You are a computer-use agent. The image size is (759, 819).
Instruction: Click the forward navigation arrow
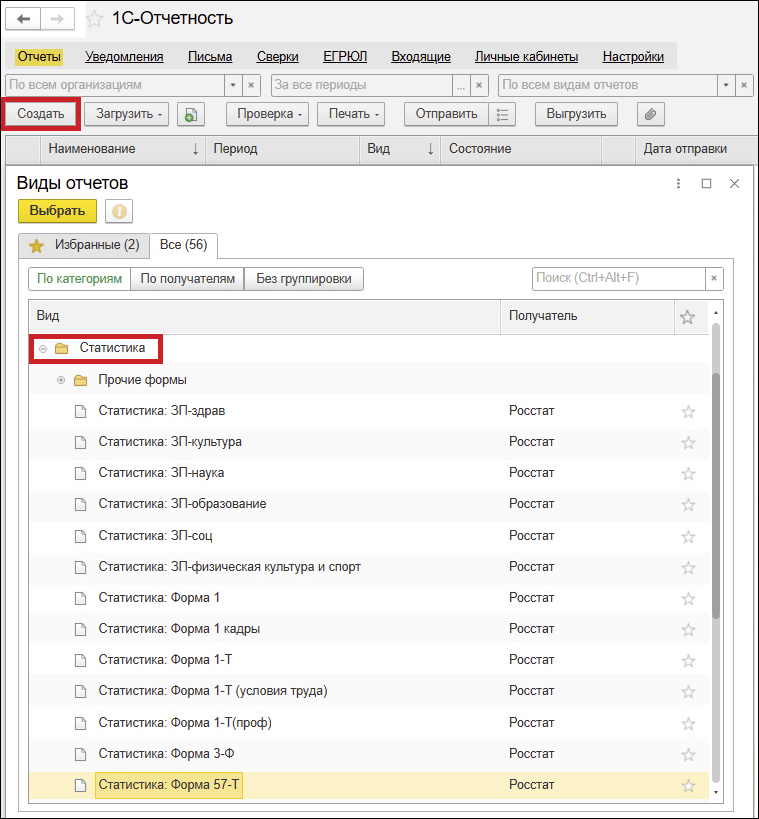[x=57, y=19]
